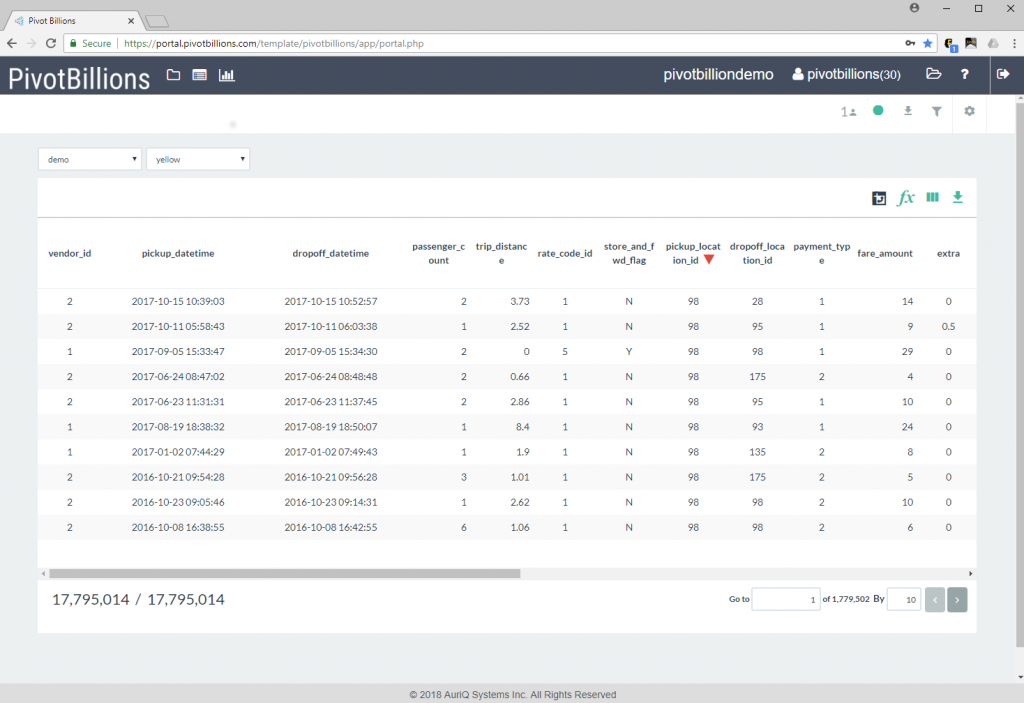This screenshot has height=703, width=1024.
Task: Click the page vertical scrollbar down arrow
Action: (x=1020, y=677)
